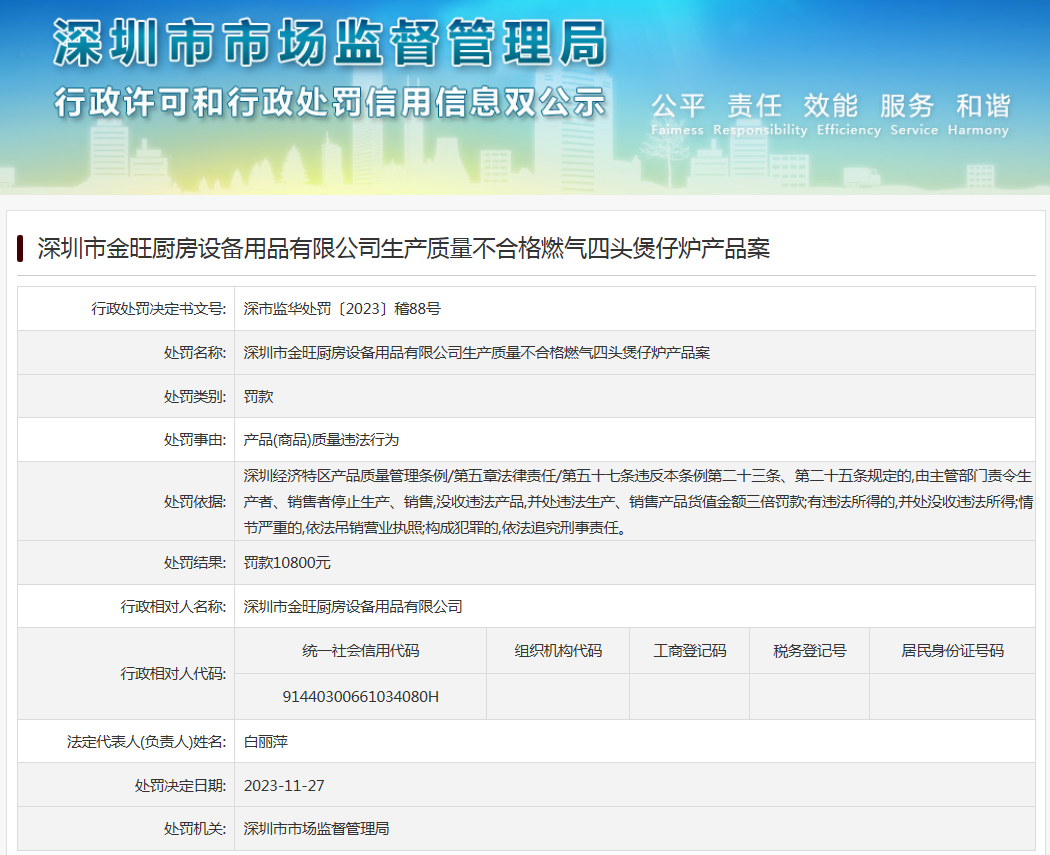This screenshot has width=1050, height=855.
Task: Click the 组织机构代码 column header
Action: 558,651
